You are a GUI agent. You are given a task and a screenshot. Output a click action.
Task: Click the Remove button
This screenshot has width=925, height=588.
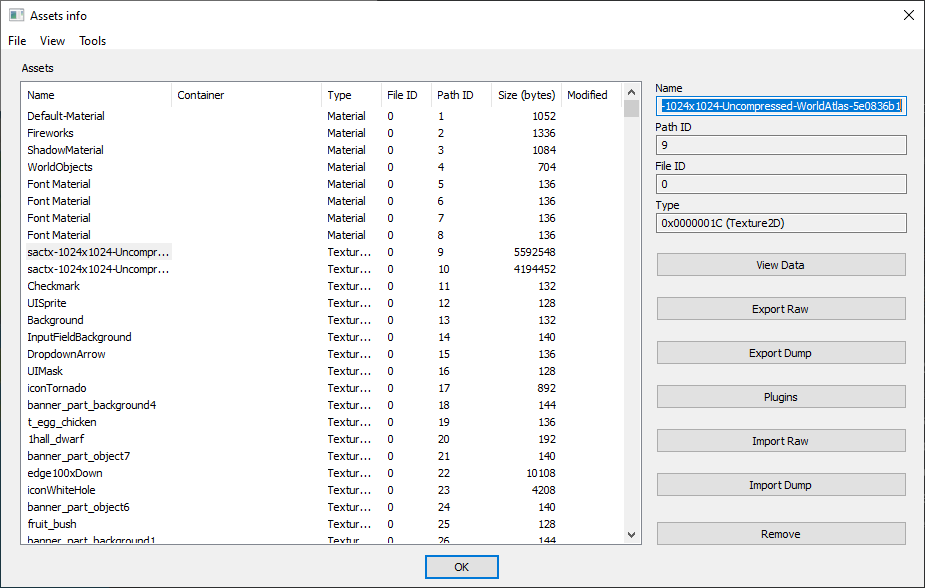click(780, 534)
